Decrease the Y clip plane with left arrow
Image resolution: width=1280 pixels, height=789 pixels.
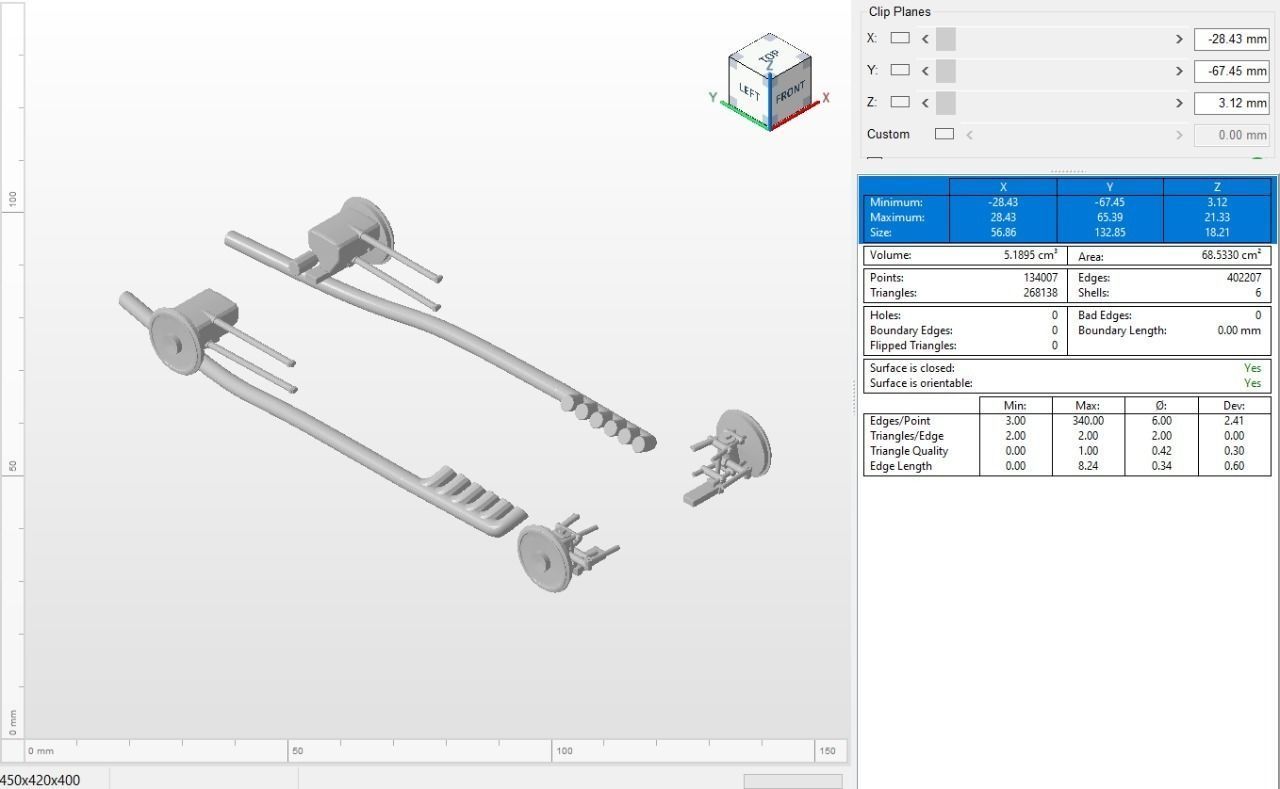[x=925, y=71]
